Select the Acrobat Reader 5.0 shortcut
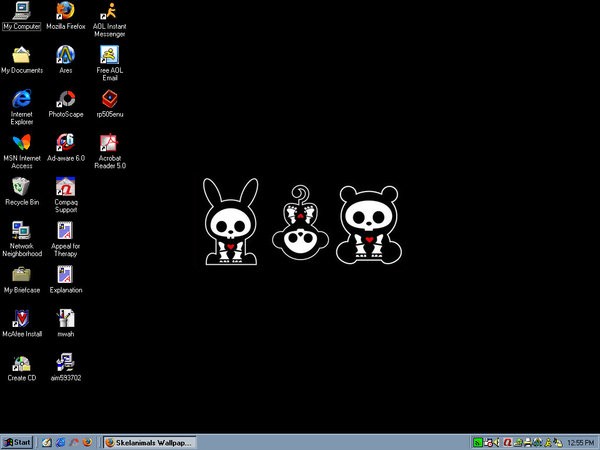Viewport: 600px width, 450px height. 109,151
